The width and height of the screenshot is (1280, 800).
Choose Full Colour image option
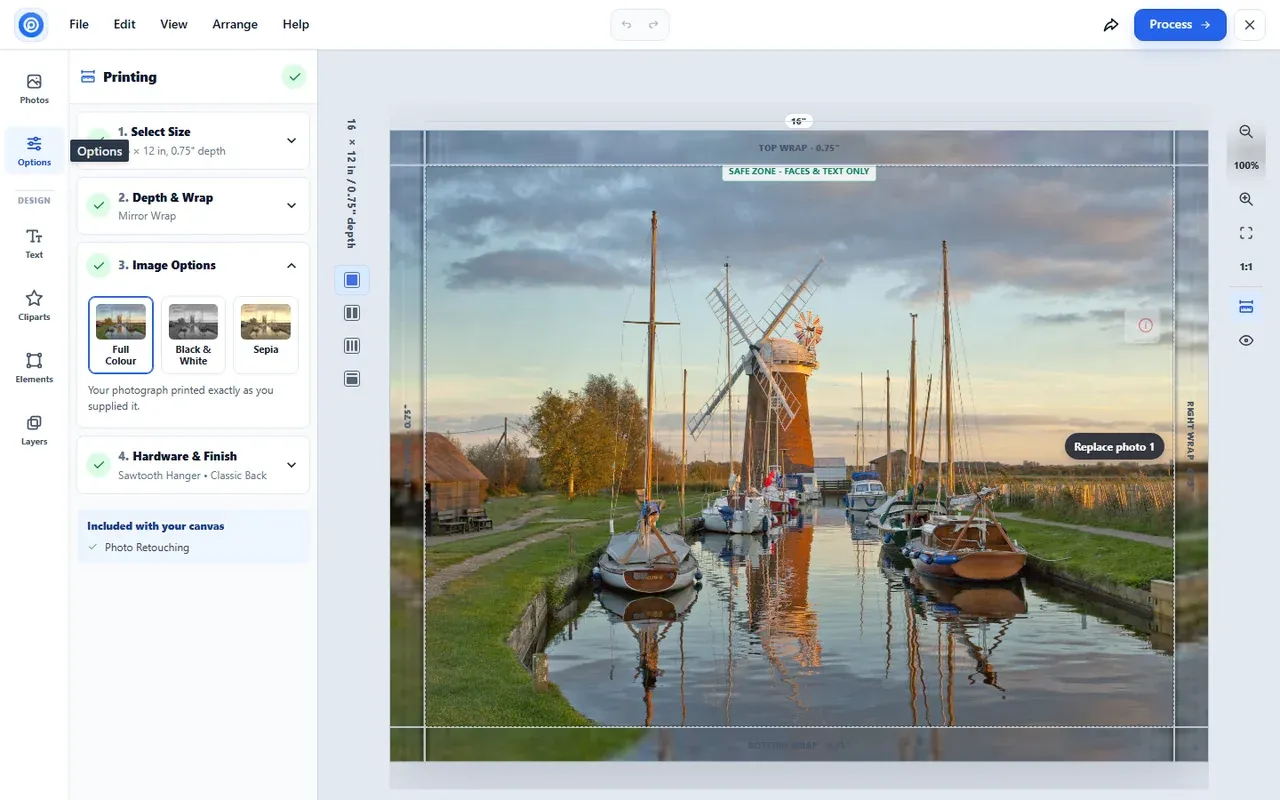coord(121,335)
